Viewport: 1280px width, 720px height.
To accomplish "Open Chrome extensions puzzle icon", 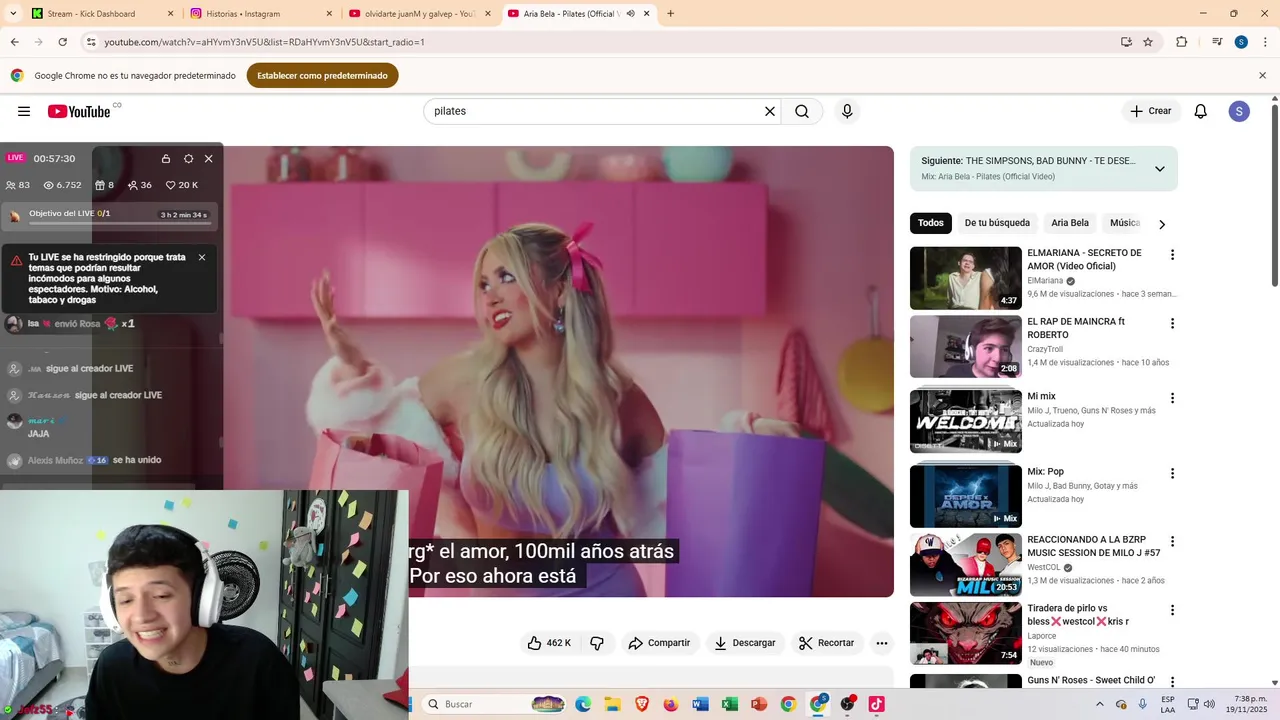I will [x=1182, y=42].
